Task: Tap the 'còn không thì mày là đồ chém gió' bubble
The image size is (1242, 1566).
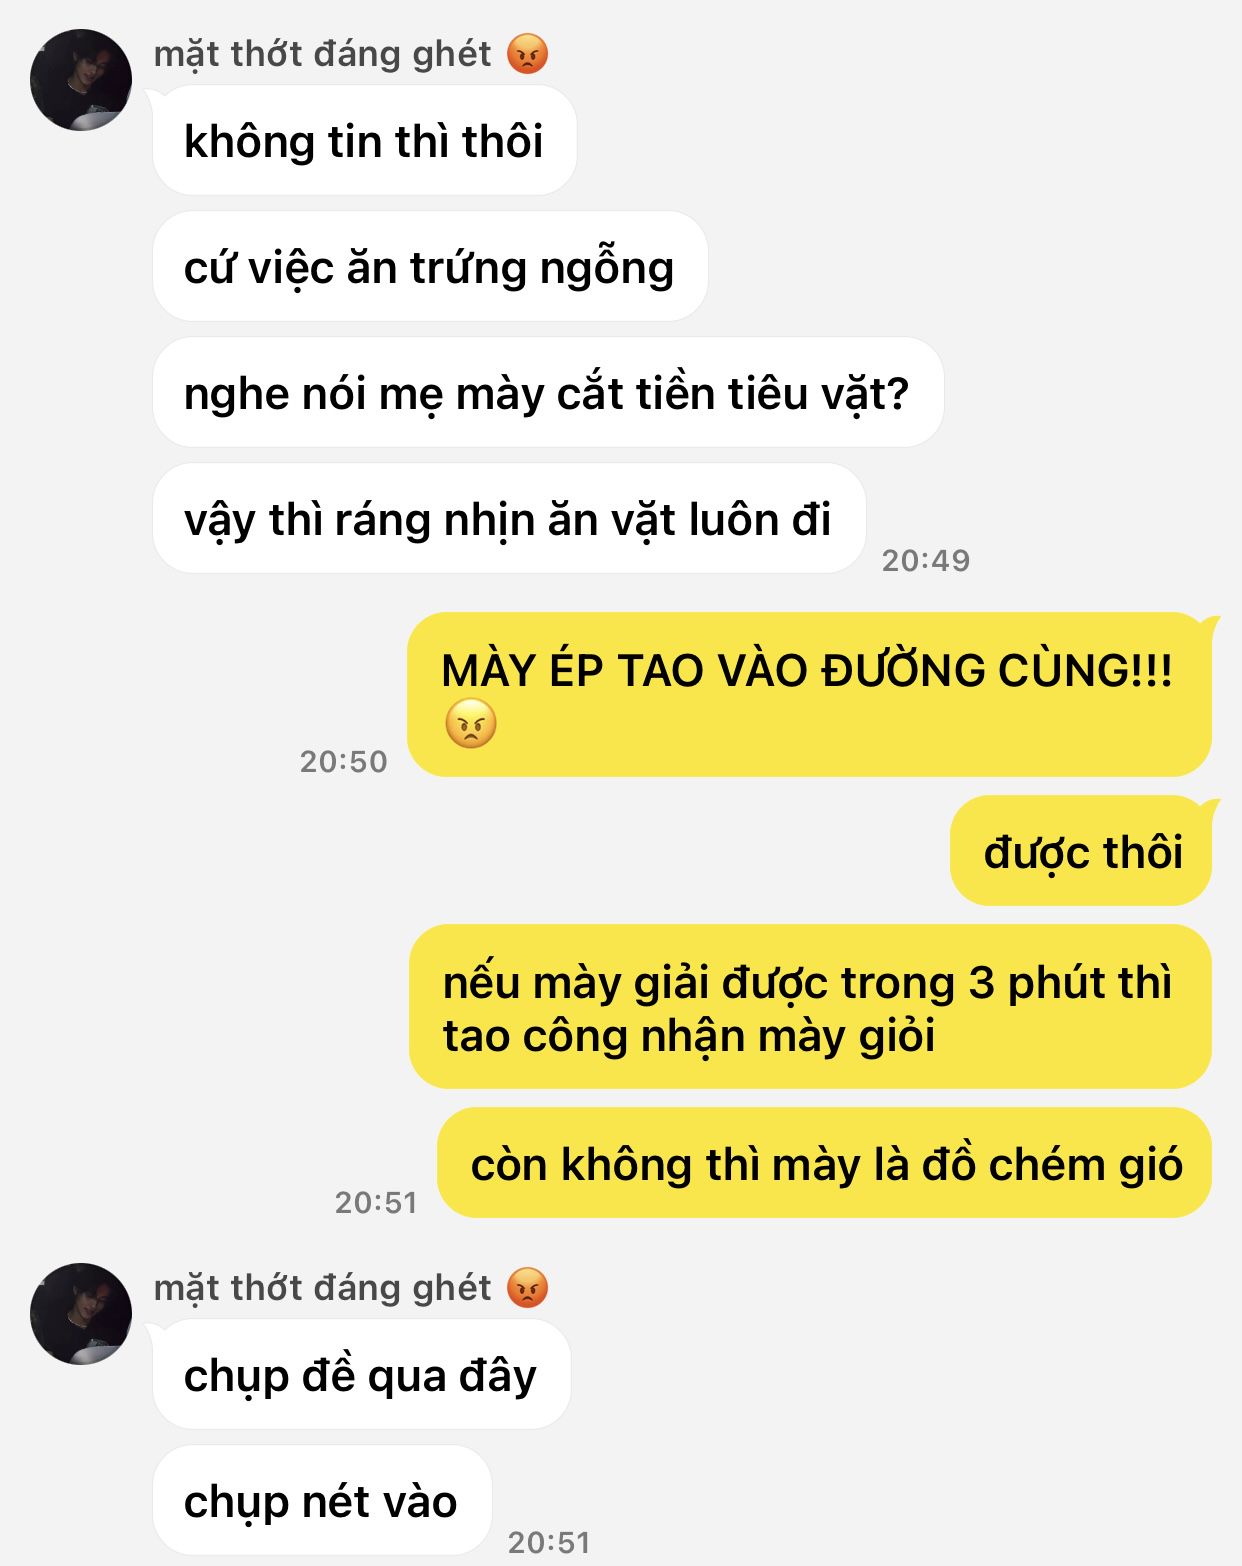Action: (x=825, y=1163)
